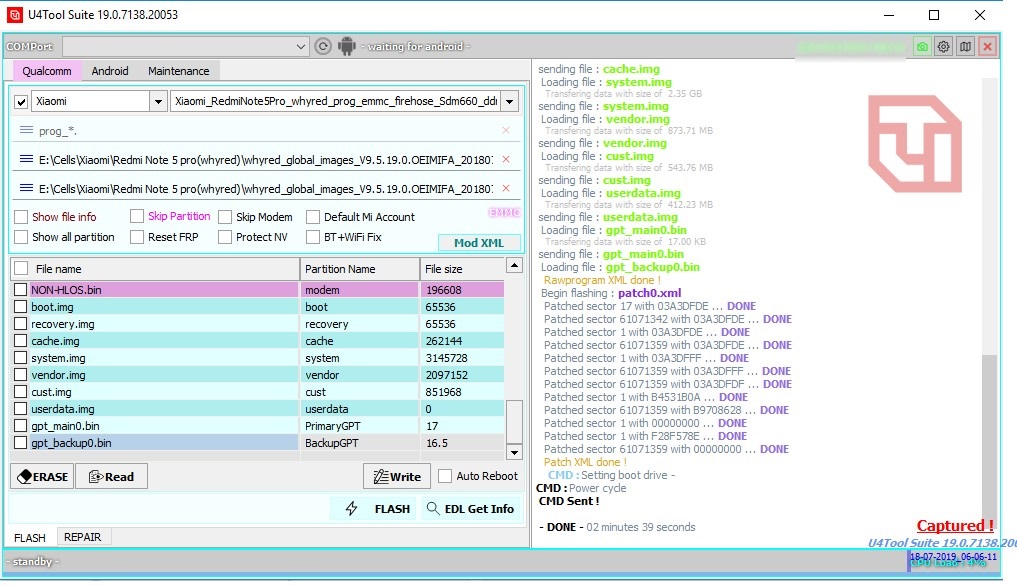
Task: Toggle the Auto Reboot checkbox
Action: tap(445, 476)
